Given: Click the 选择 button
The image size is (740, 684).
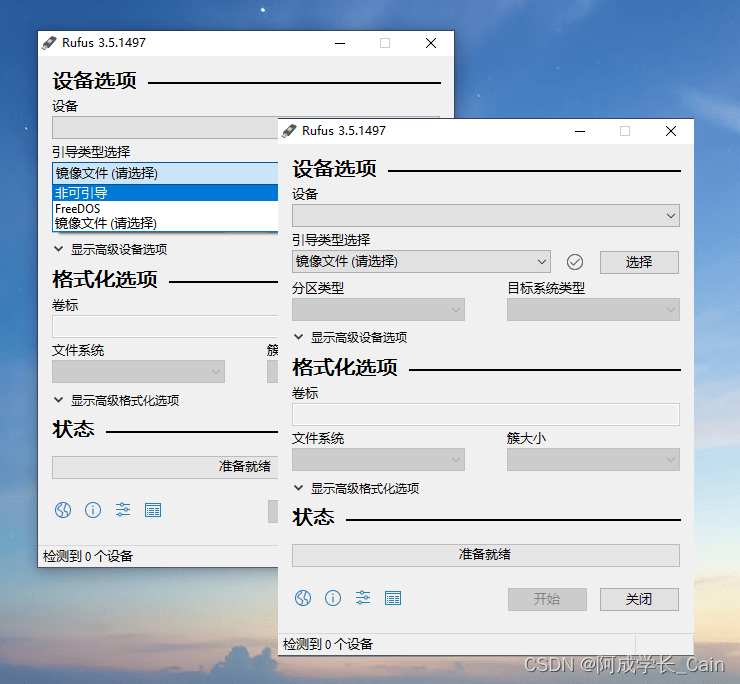Looking at the screenshot, I should 639,262.
